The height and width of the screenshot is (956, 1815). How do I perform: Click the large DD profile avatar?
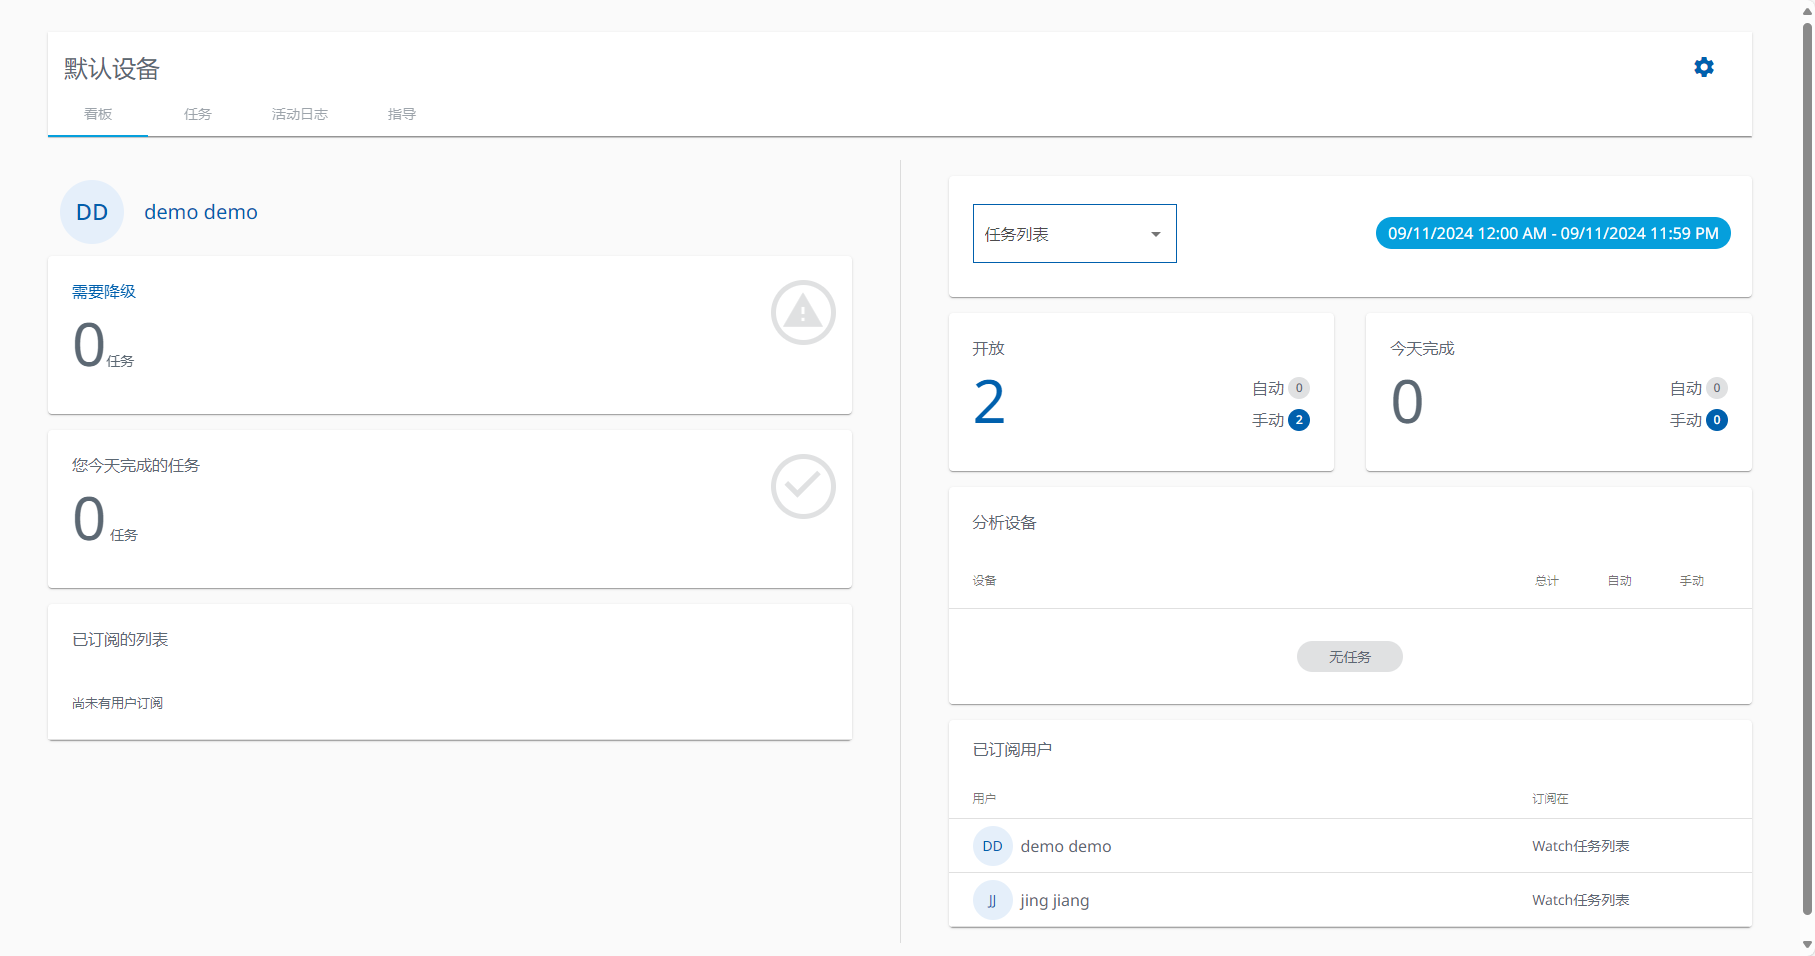92,212
